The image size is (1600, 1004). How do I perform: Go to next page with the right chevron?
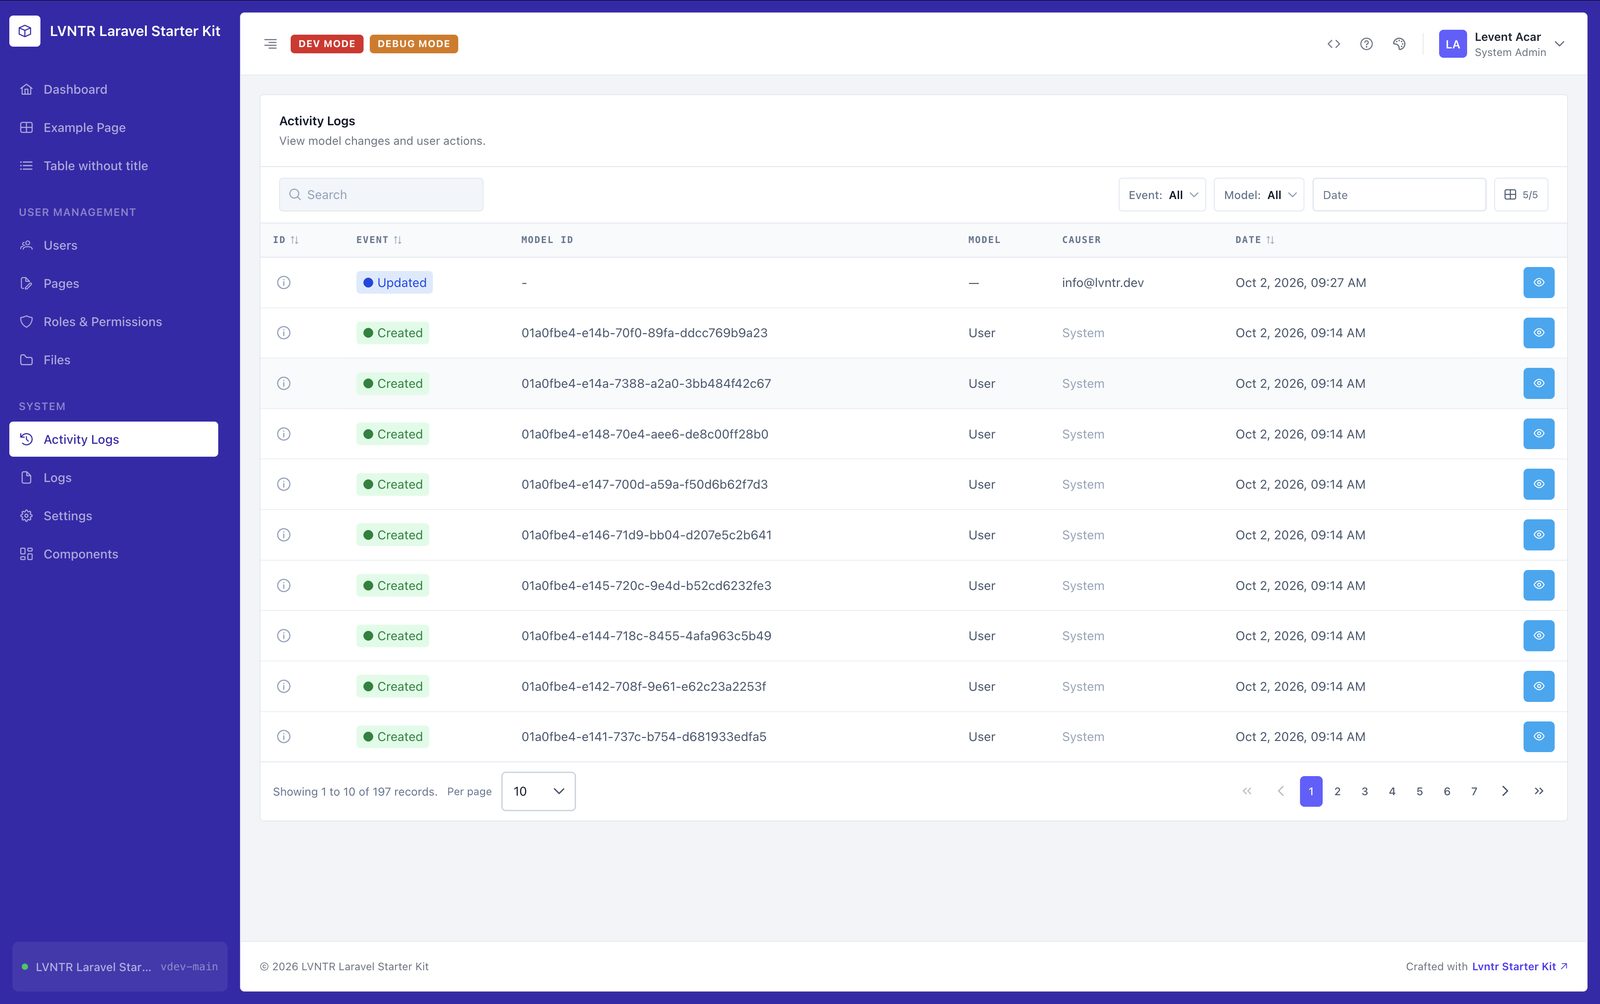pyautogui.click(x=1505, y=791)
